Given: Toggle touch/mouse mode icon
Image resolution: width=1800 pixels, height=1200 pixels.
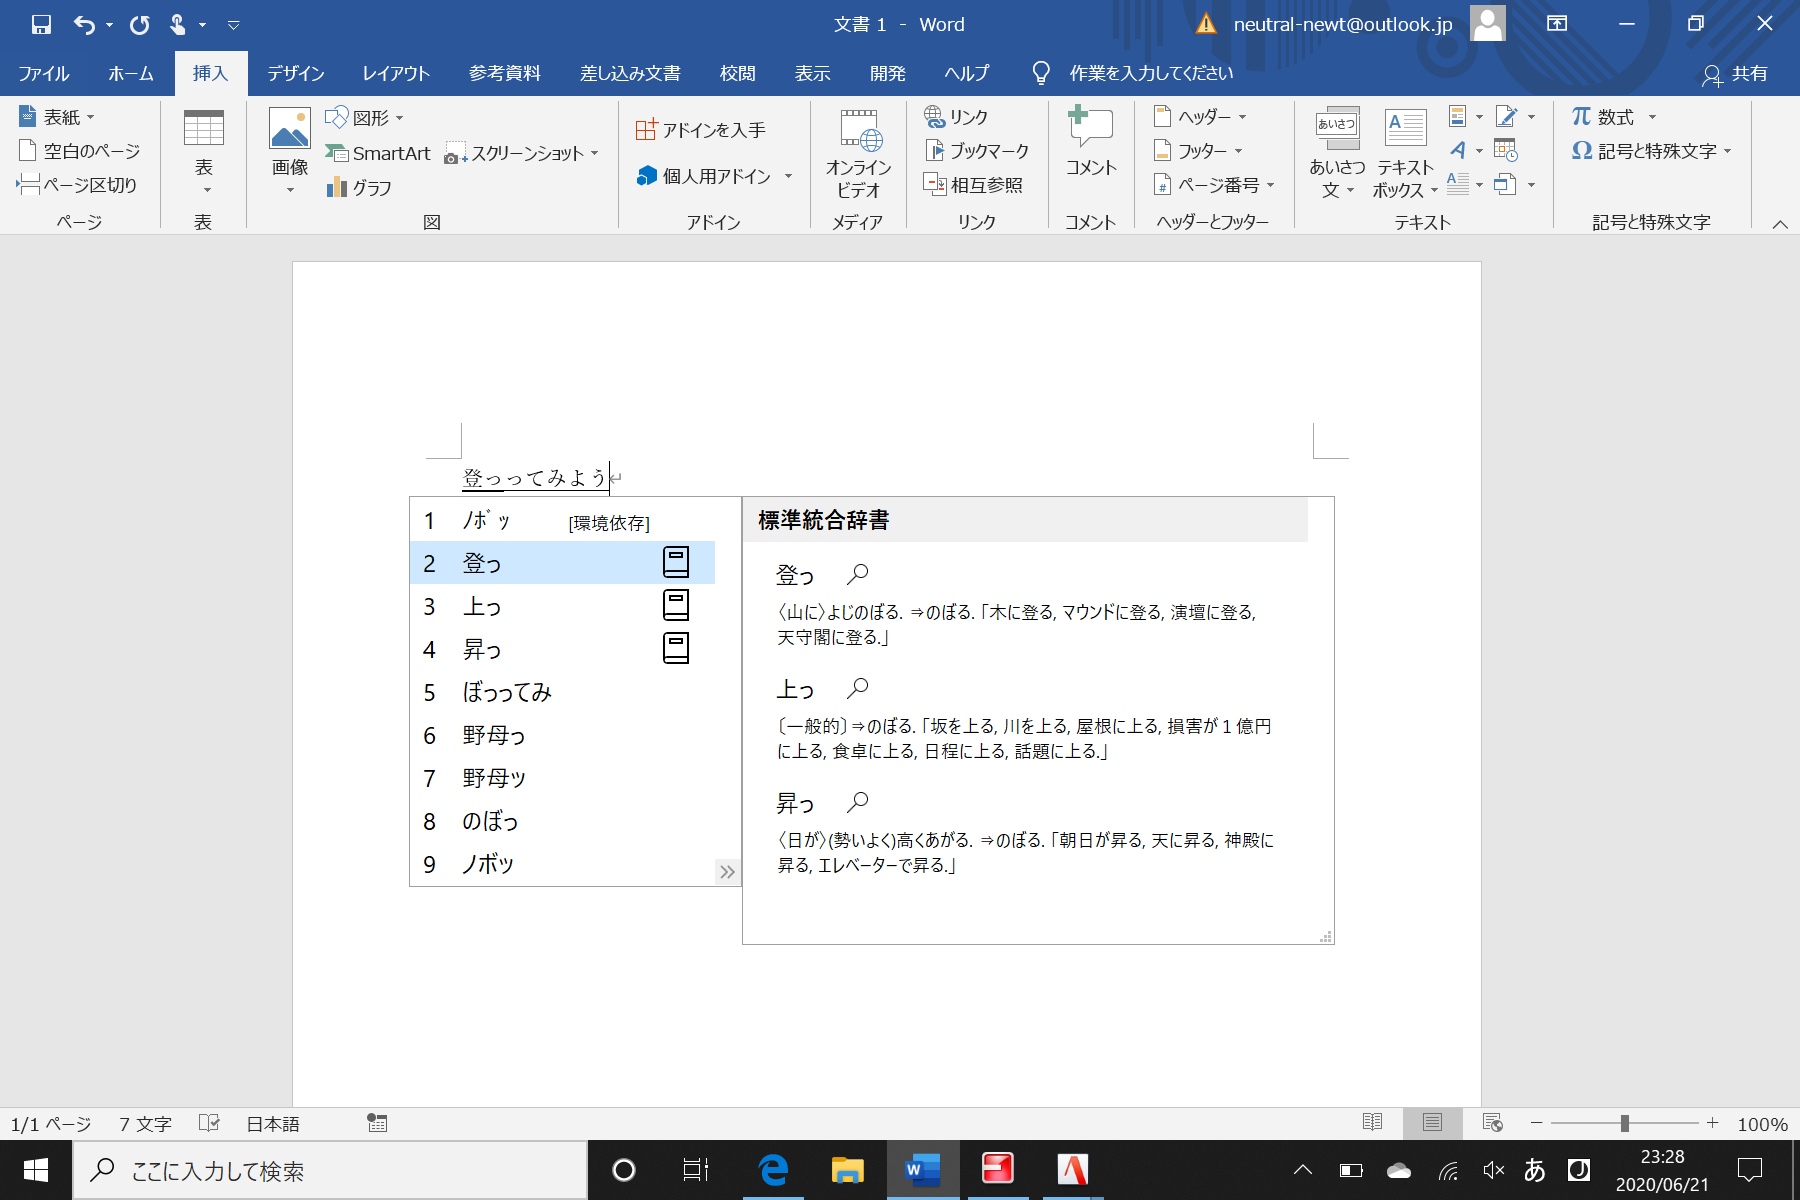Looking at the screenshot, I should (178, 24).
